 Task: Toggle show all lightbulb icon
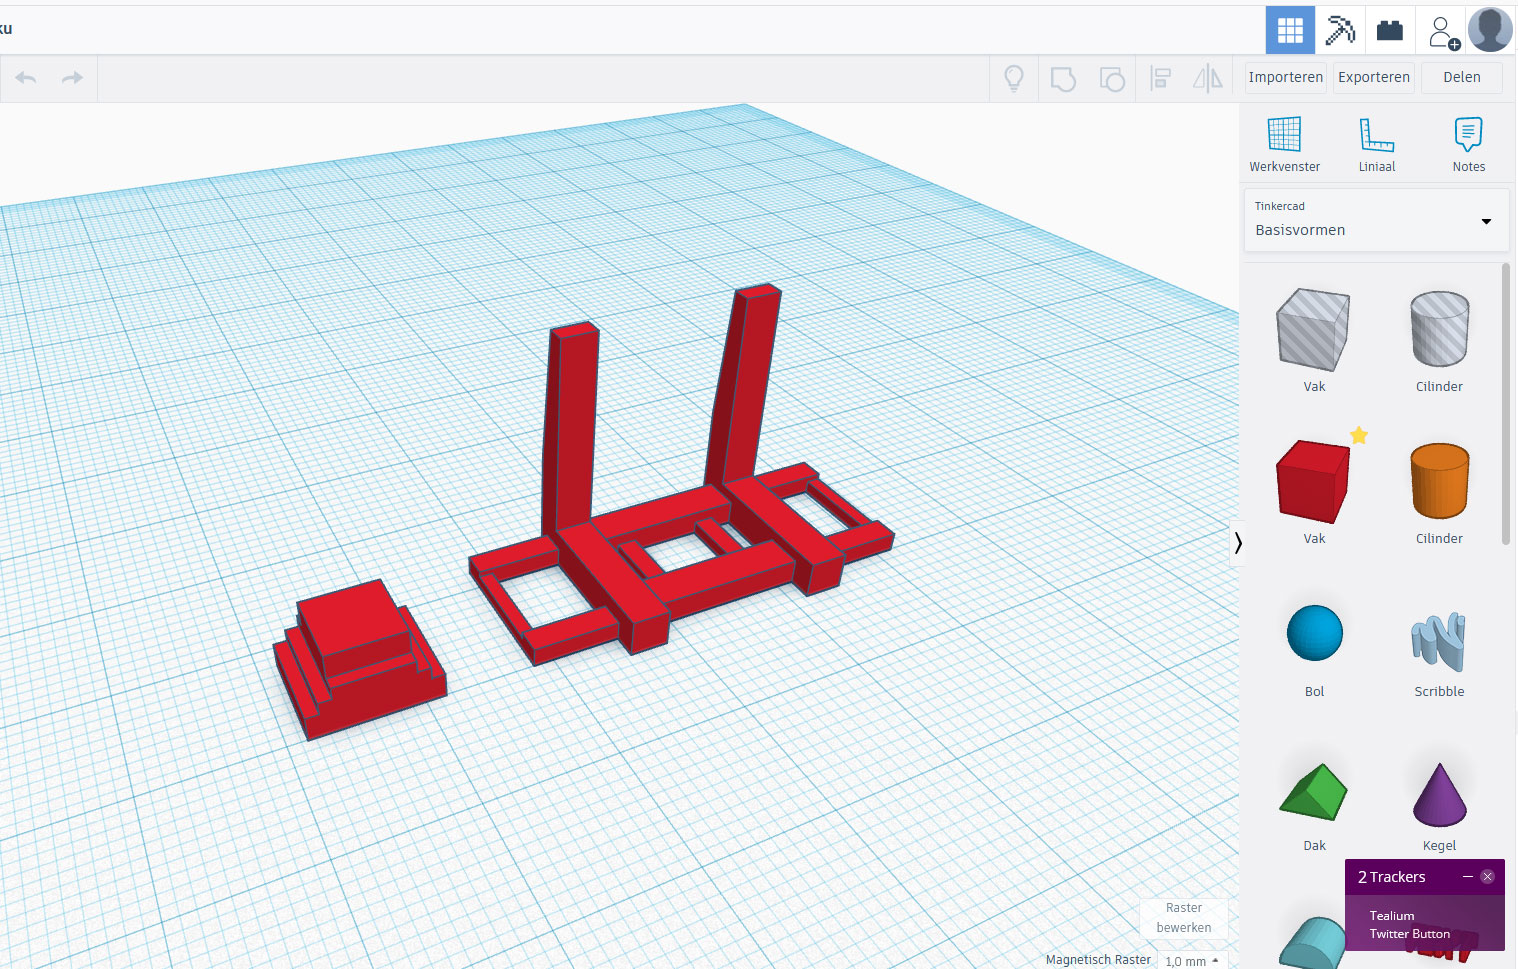click(x=1014, y=78)
